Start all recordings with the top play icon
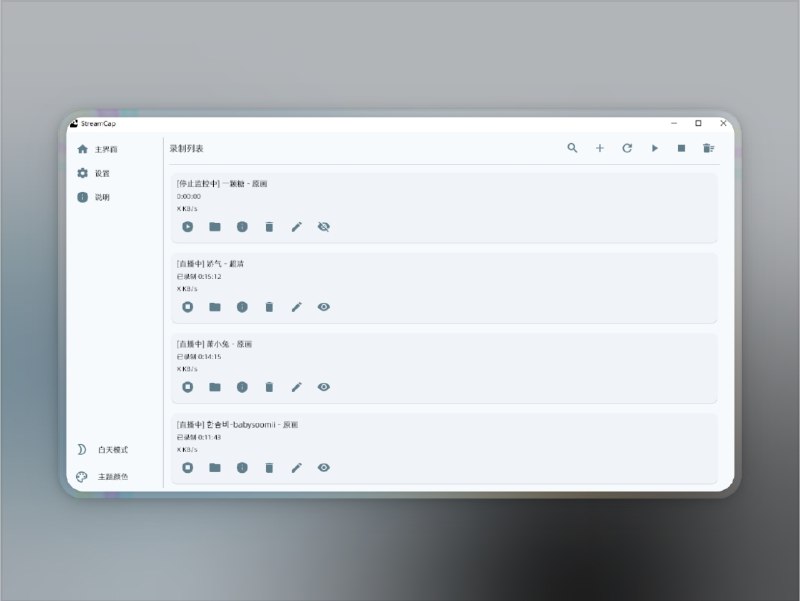The width and height of the screenshot is (800, 601). coord(655,148)
